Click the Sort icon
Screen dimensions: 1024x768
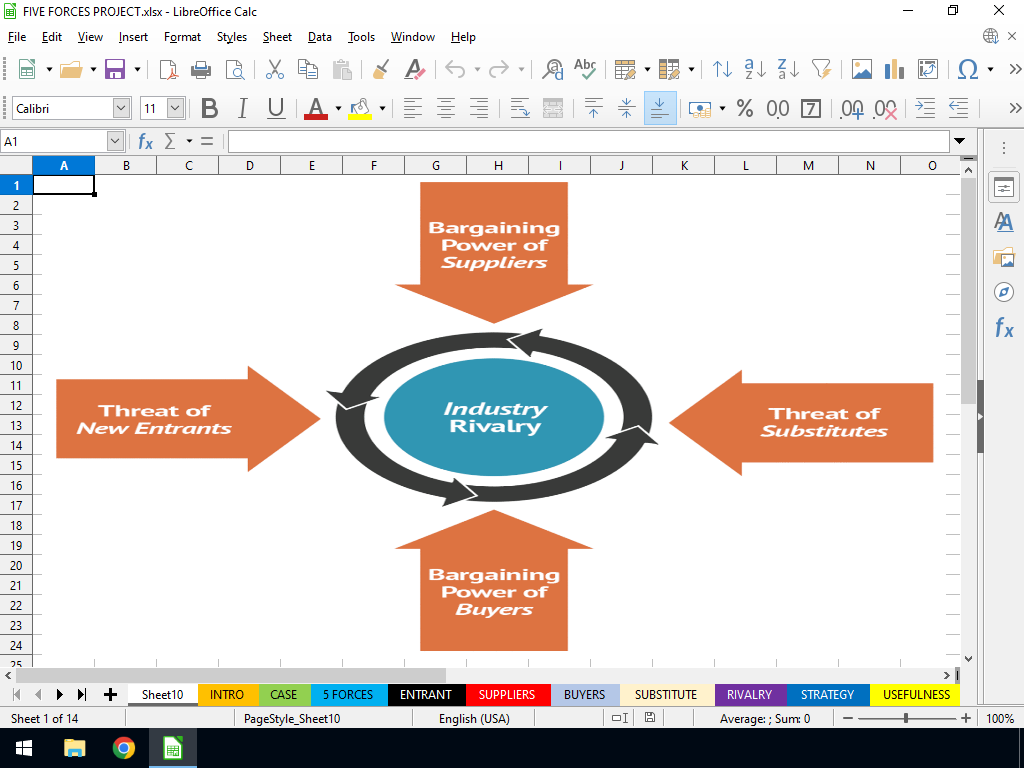[x=722, y=69]
